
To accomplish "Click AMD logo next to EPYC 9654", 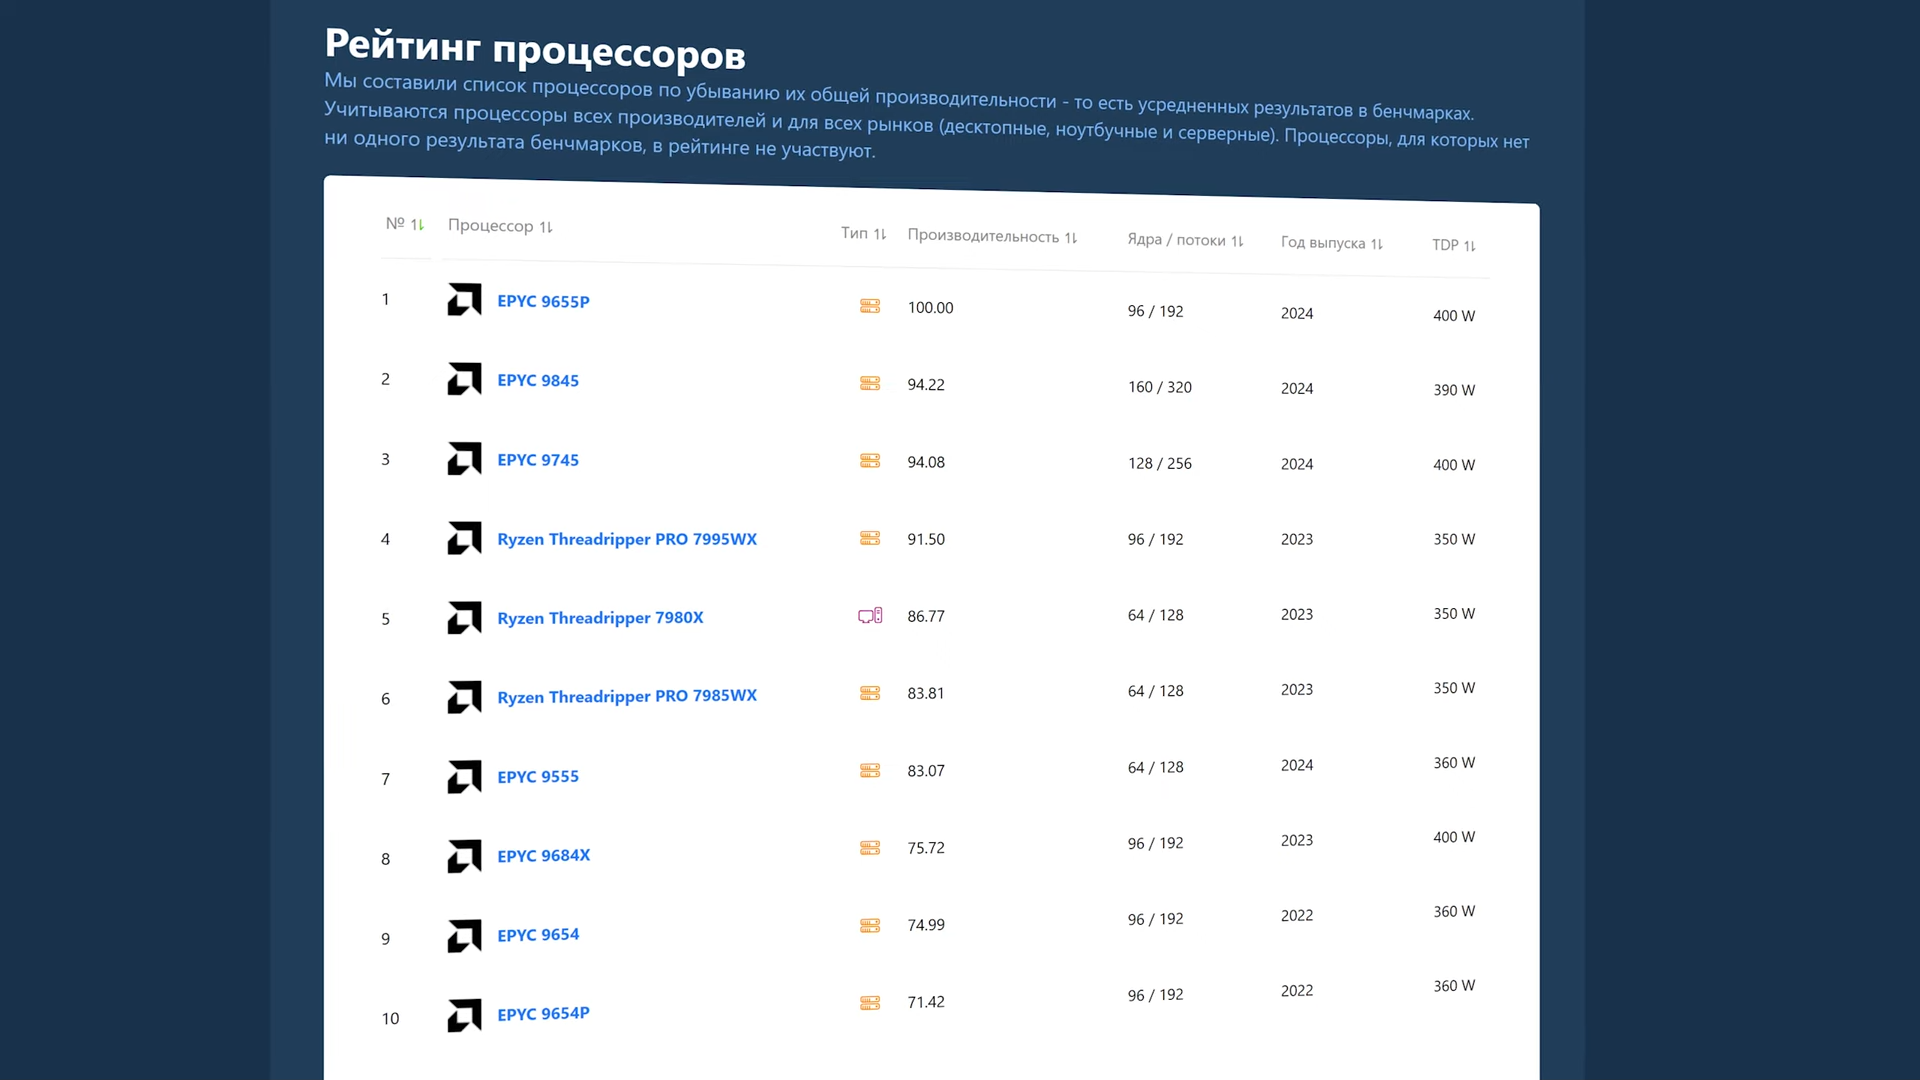I will pyautogui.click(x=464, y=936).
